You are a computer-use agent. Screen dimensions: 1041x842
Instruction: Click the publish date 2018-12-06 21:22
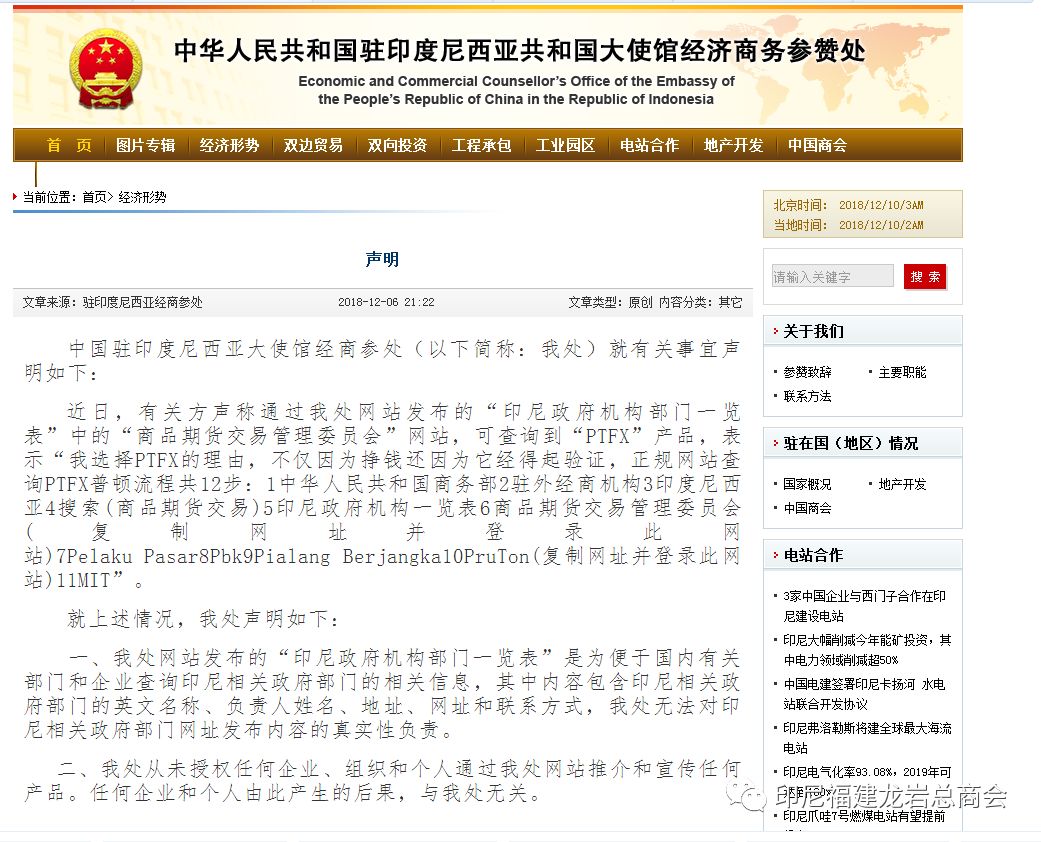click(x=386, y=302)
